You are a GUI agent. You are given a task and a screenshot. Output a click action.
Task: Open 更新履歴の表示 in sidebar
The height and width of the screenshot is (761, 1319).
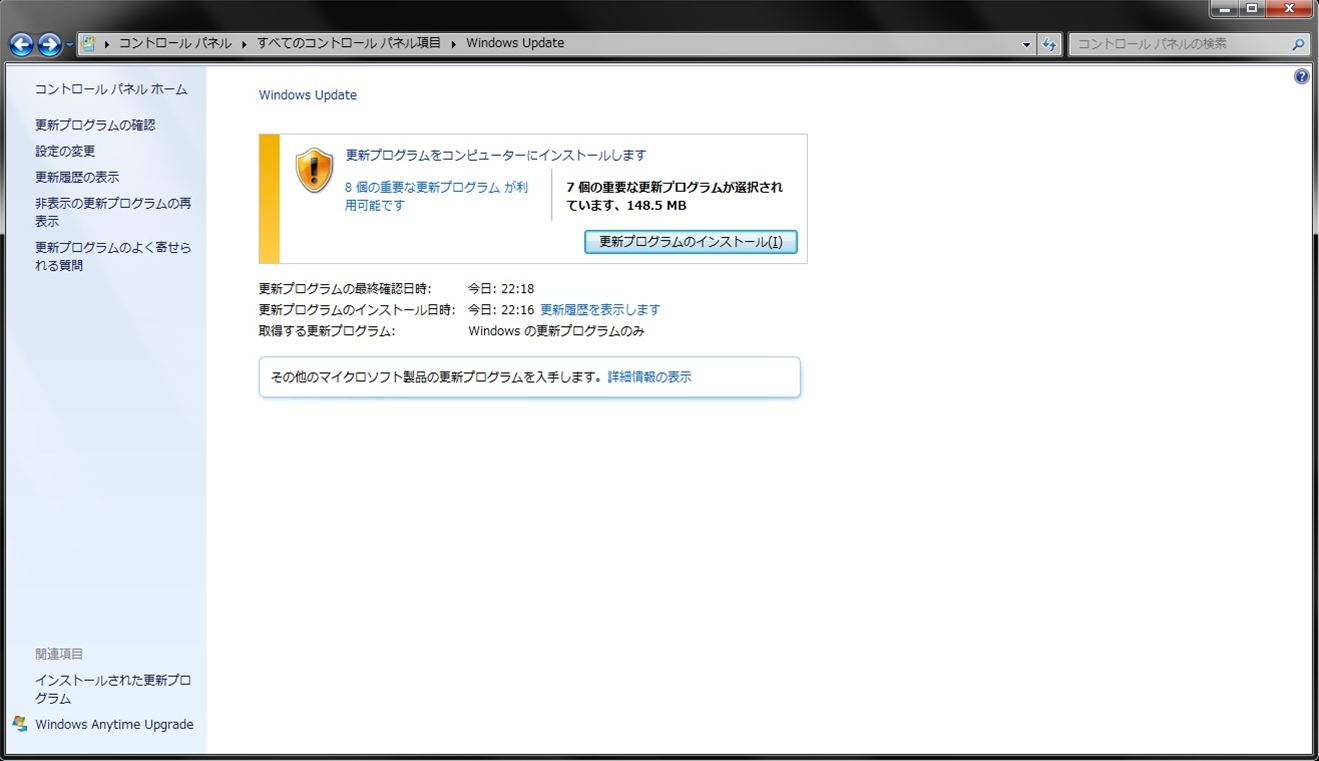[77, 177]
